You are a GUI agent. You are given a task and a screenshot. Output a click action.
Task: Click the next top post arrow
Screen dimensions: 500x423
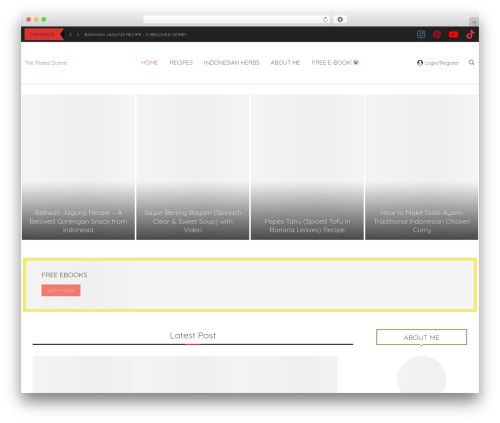78,34
